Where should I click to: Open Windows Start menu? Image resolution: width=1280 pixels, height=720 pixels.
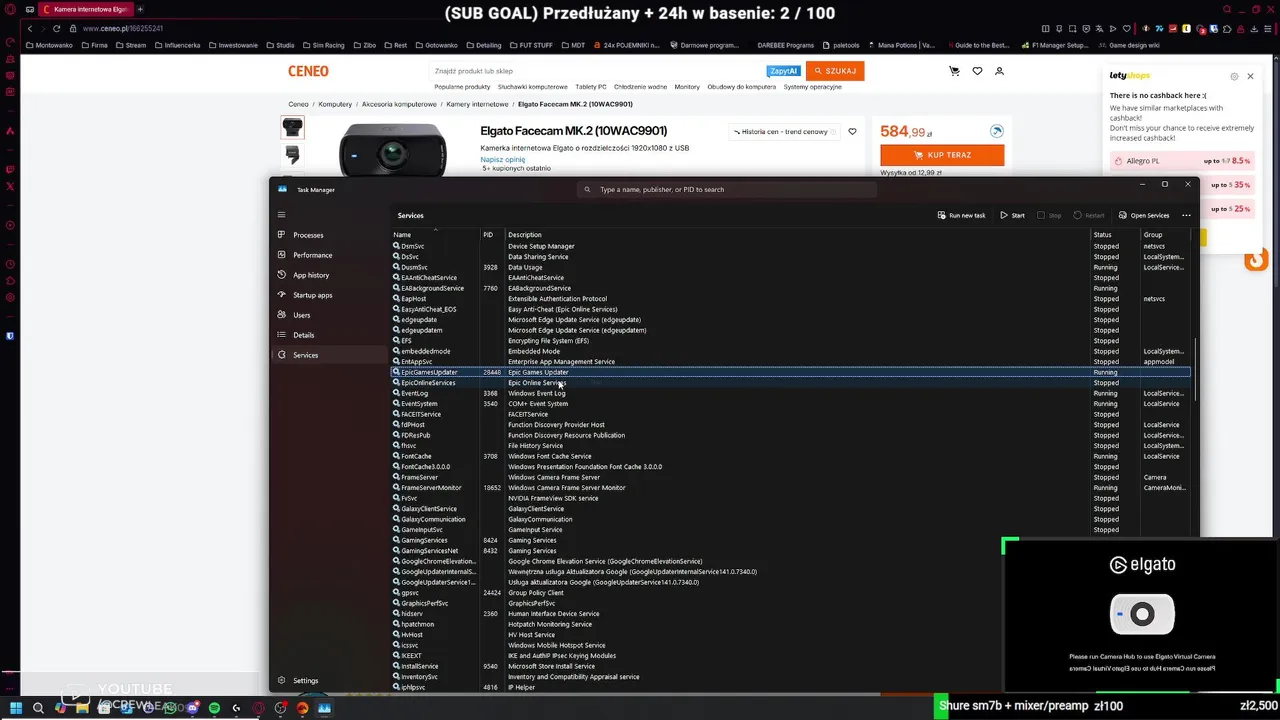(x=16, y=708)
